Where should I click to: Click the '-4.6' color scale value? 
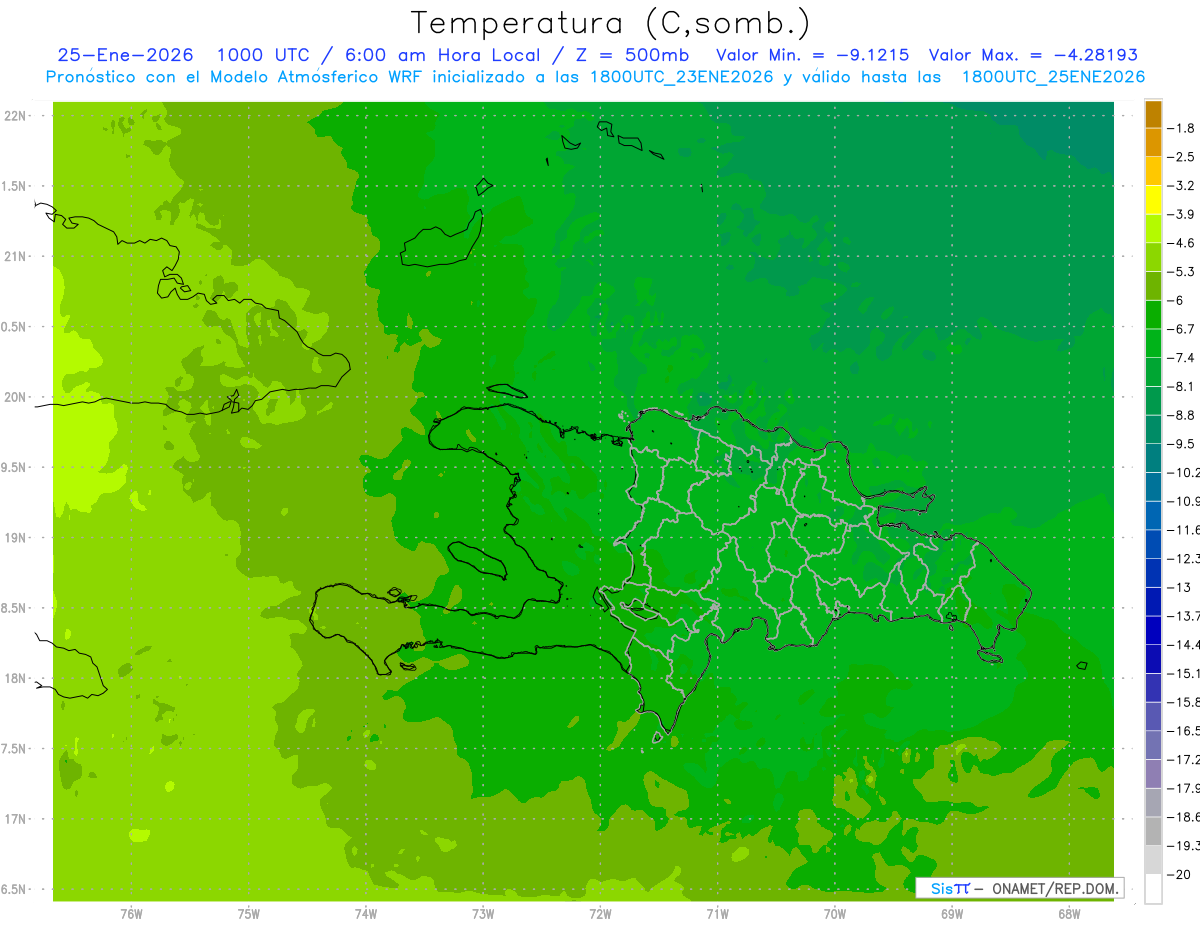1182,243
